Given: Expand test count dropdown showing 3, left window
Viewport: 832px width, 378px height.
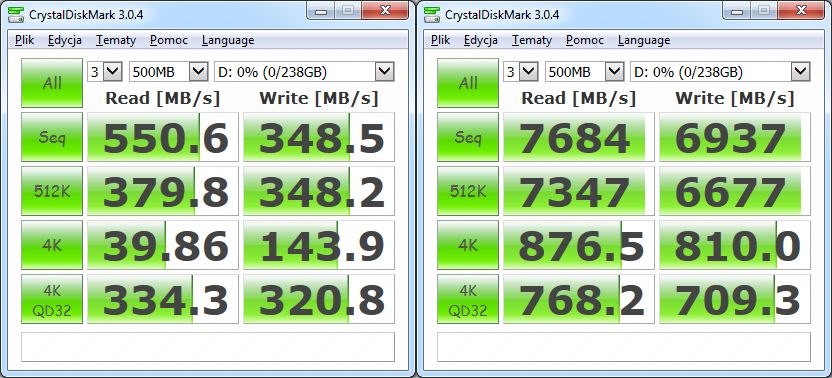Looking at the screenshot, I should click(x=112, y=71).
